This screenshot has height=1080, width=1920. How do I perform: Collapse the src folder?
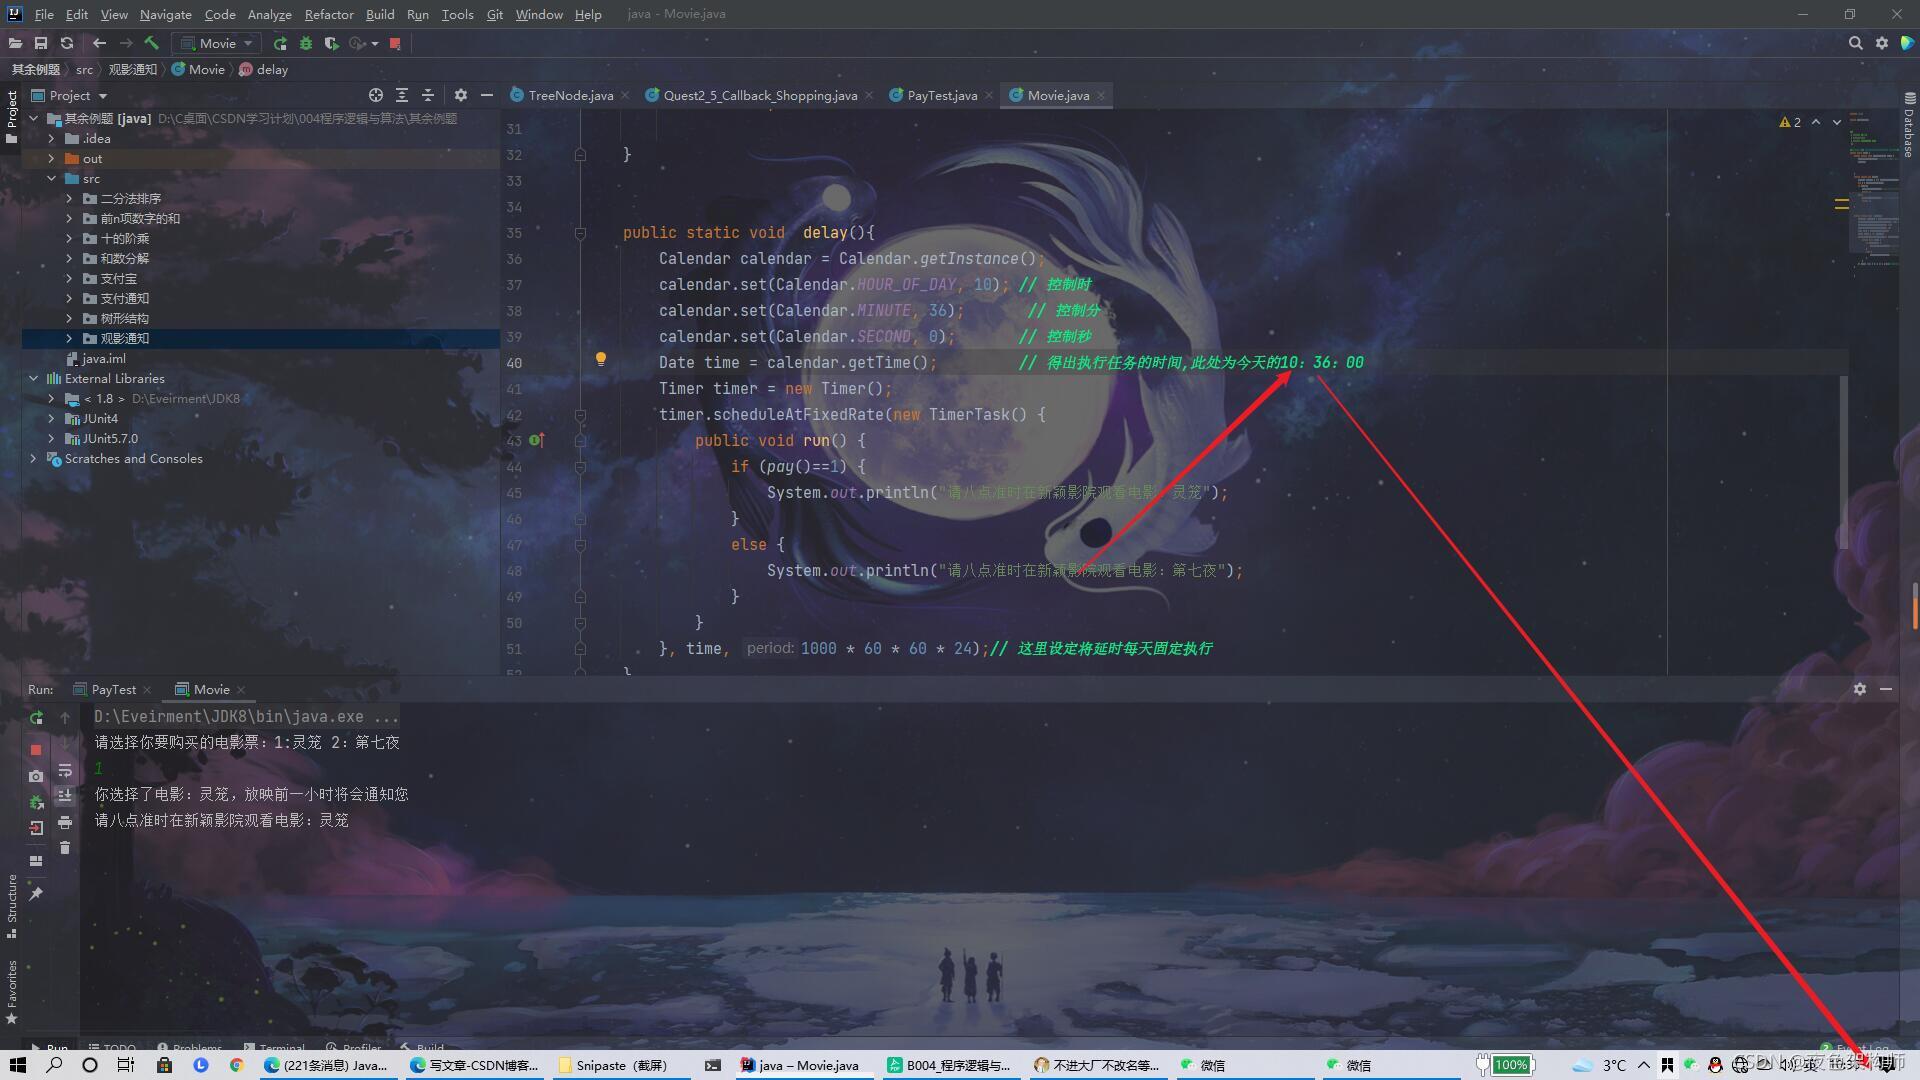click(51, 179)
